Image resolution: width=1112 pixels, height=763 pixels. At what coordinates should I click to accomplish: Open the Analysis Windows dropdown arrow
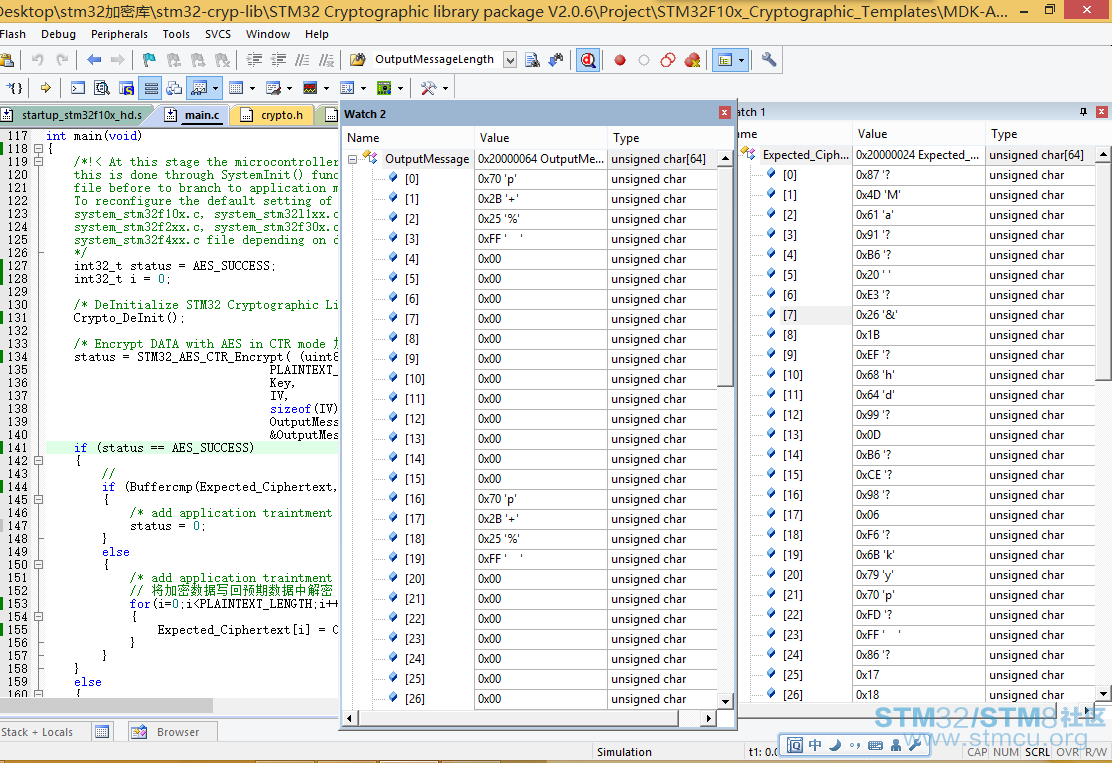coord(326,88)
